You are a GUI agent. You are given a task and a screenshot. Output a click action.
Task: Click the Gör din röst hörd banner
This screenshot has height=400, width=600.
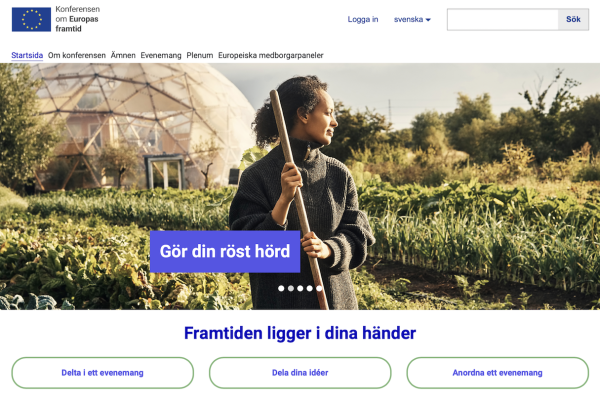click(x=225, y=251)
